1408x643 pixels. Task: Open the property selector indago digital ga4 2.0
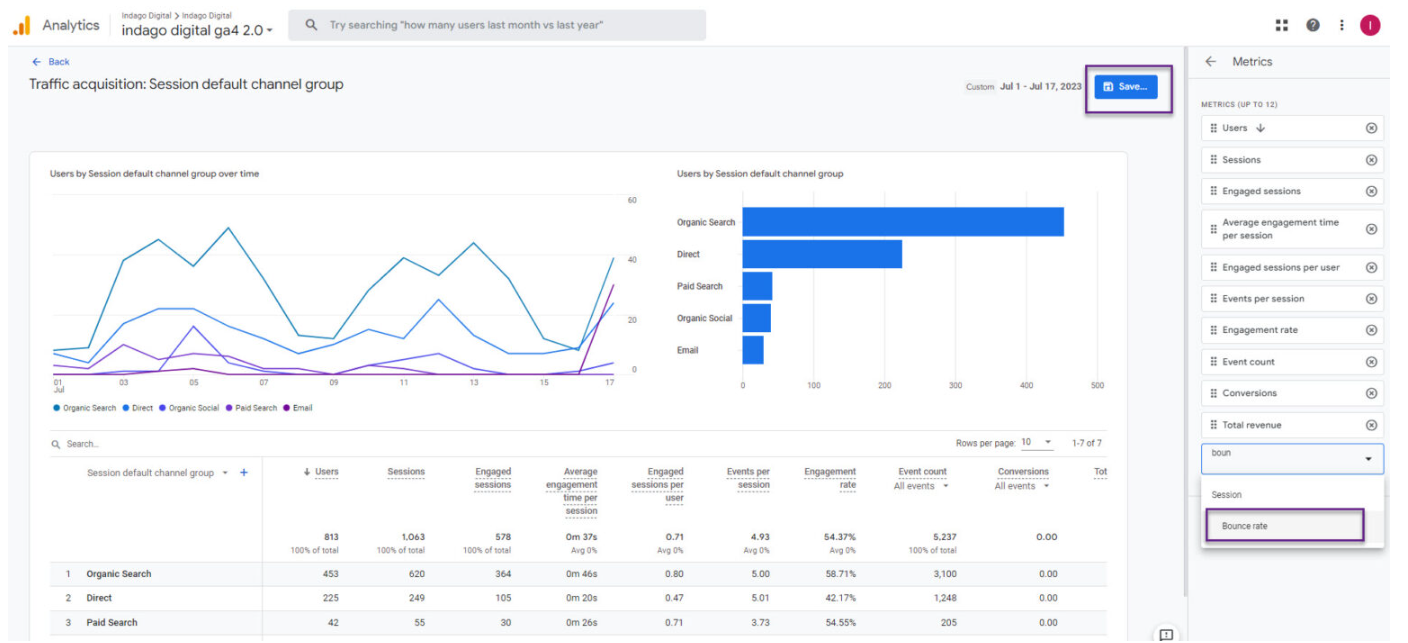197,31
